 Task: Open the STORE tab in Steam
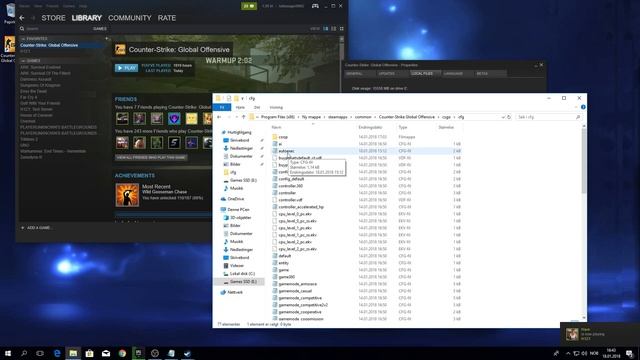pyautogui.click(x=53, y=18)
